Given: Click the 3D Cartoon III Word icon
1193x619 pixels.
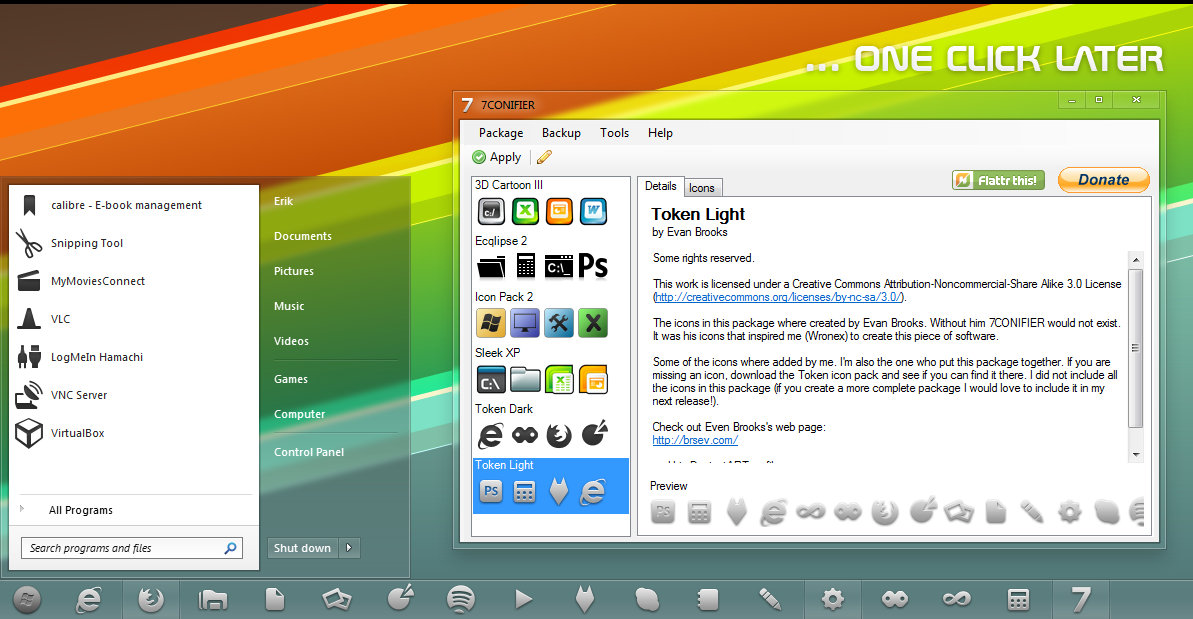Looking at the screenshot, I should (x=593, y=211).
